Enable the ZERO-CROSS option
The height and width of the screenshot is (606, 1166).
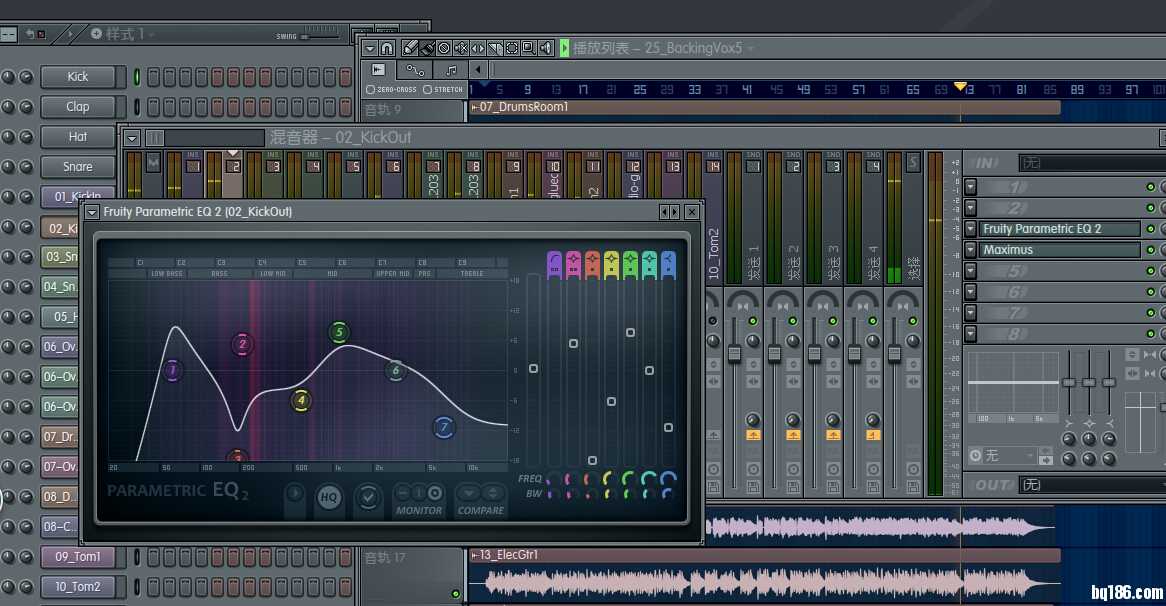point(371,90)
